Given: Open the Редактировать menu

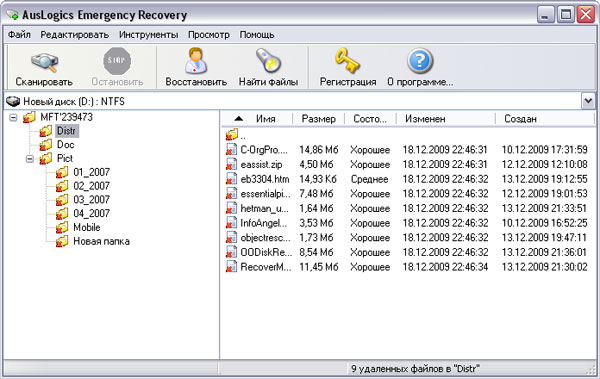Looking at the screenshot, I should [x=75, y=35].
